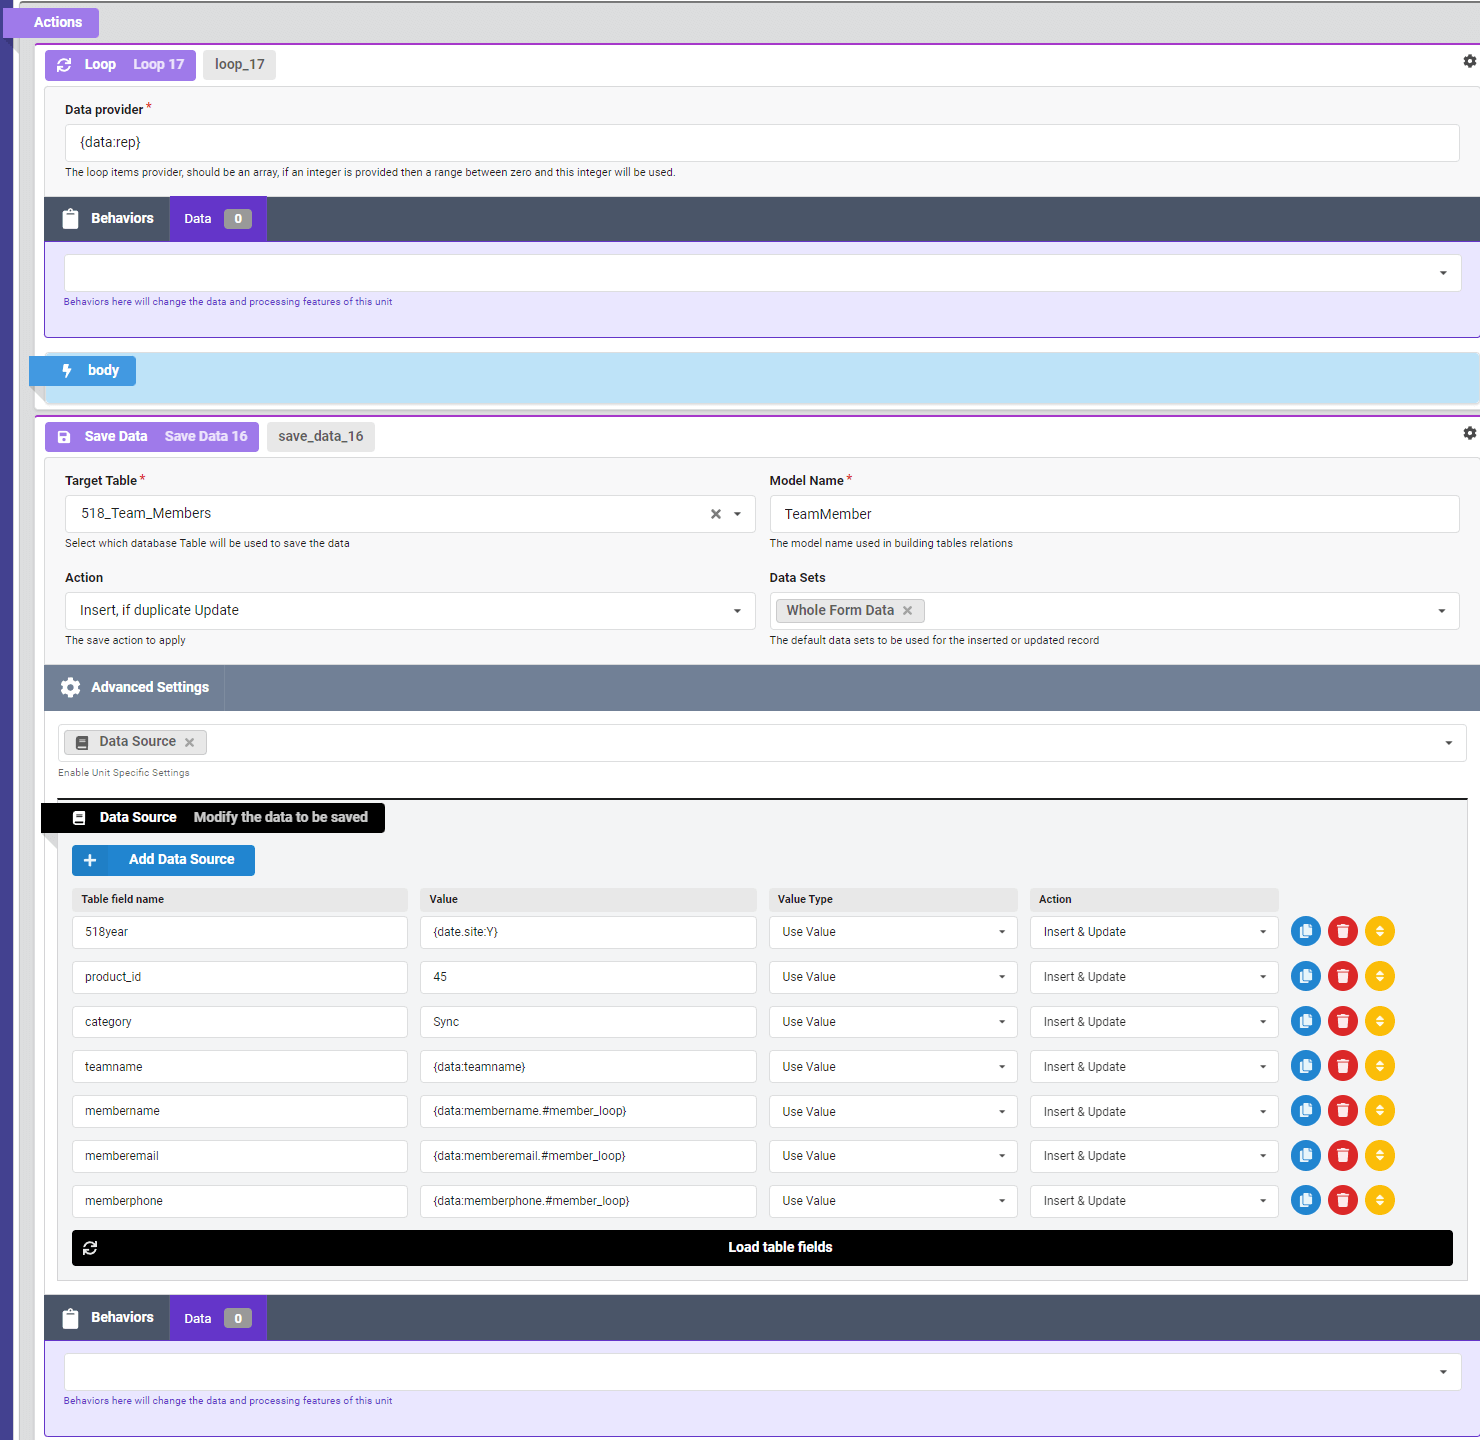Copy the 518year data source row
This screenshot has height=1440, width=1480.
tap(1306, 931)
